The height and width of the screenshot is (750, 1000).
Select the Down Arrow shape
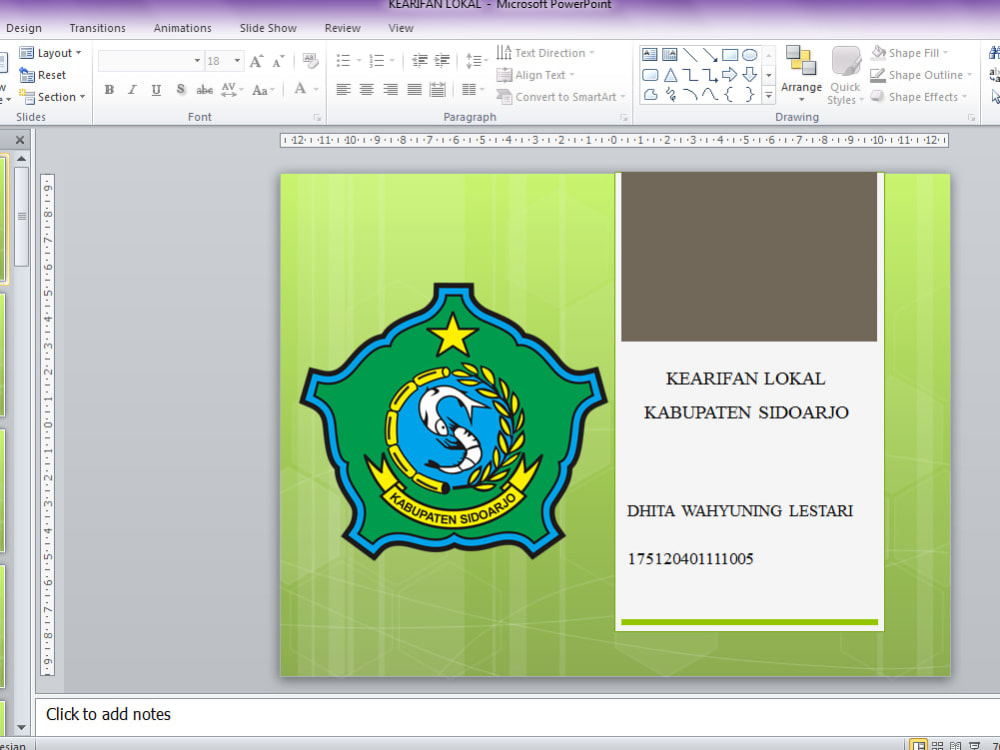750,75
